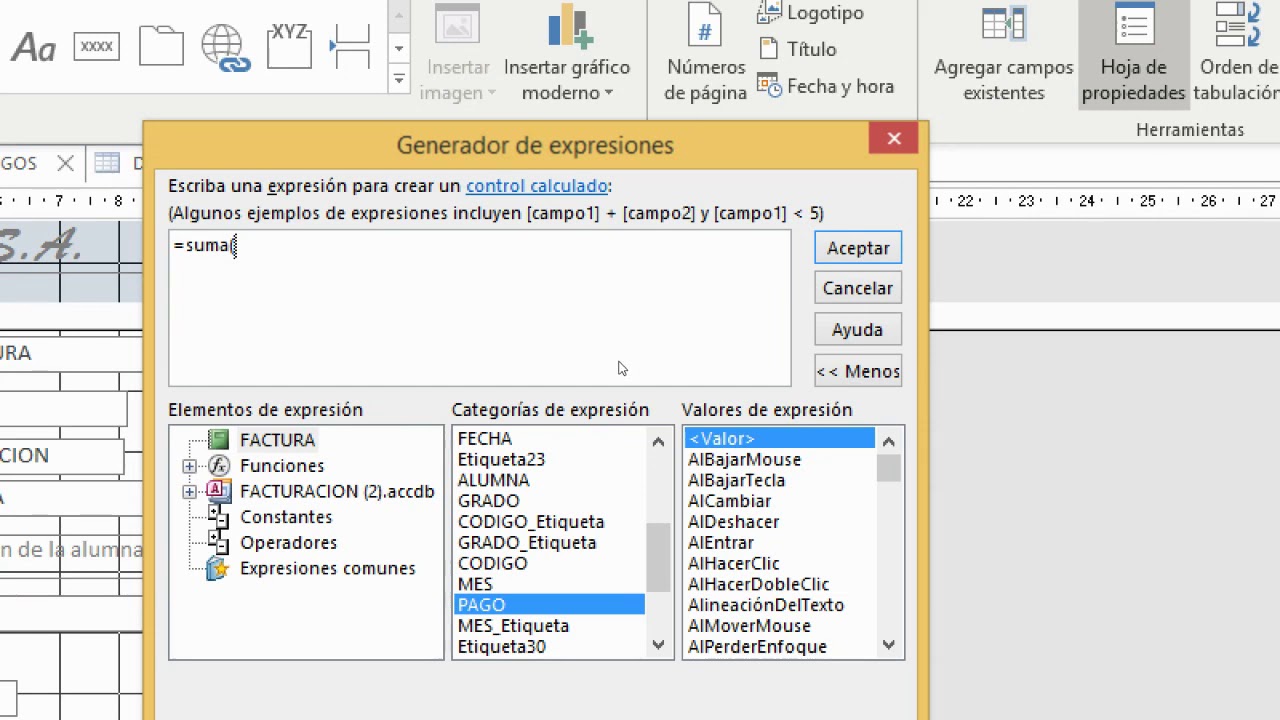Insert a Logotipo
The width and height of the screenshot is (1280, 720).
click(x=811, y=13)
